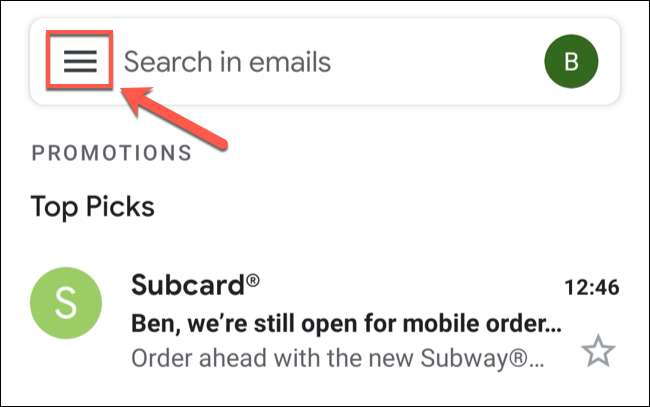Open the "Ben, we're still open" subject line
Viewport: 650px width, 407px height.
(x=346, y=325)
